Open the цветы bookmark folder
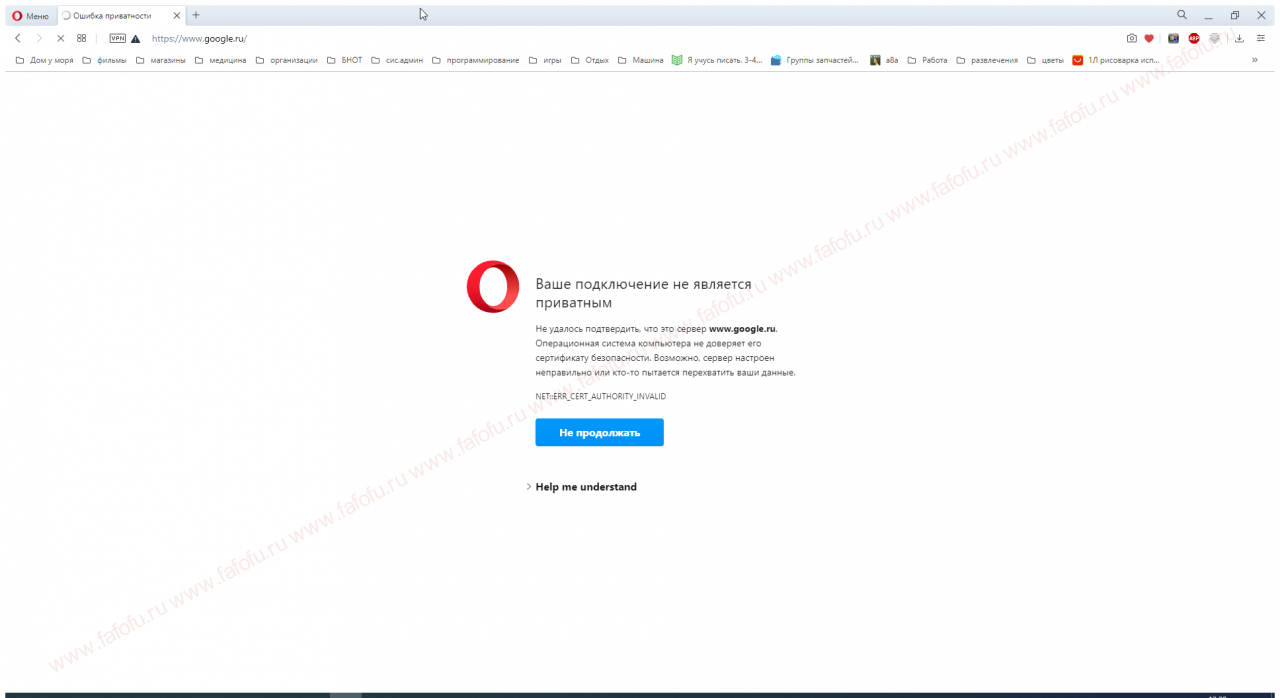 pyautogui.click(x=1046, y=60)
